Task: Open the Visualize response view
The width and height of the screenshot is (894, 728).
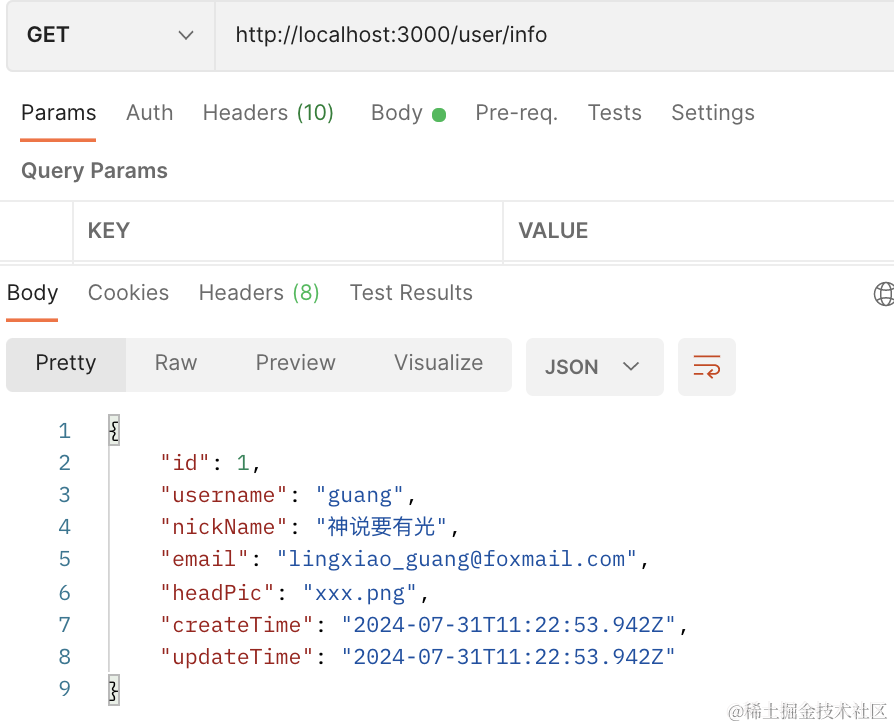Action: pos(438,363)
